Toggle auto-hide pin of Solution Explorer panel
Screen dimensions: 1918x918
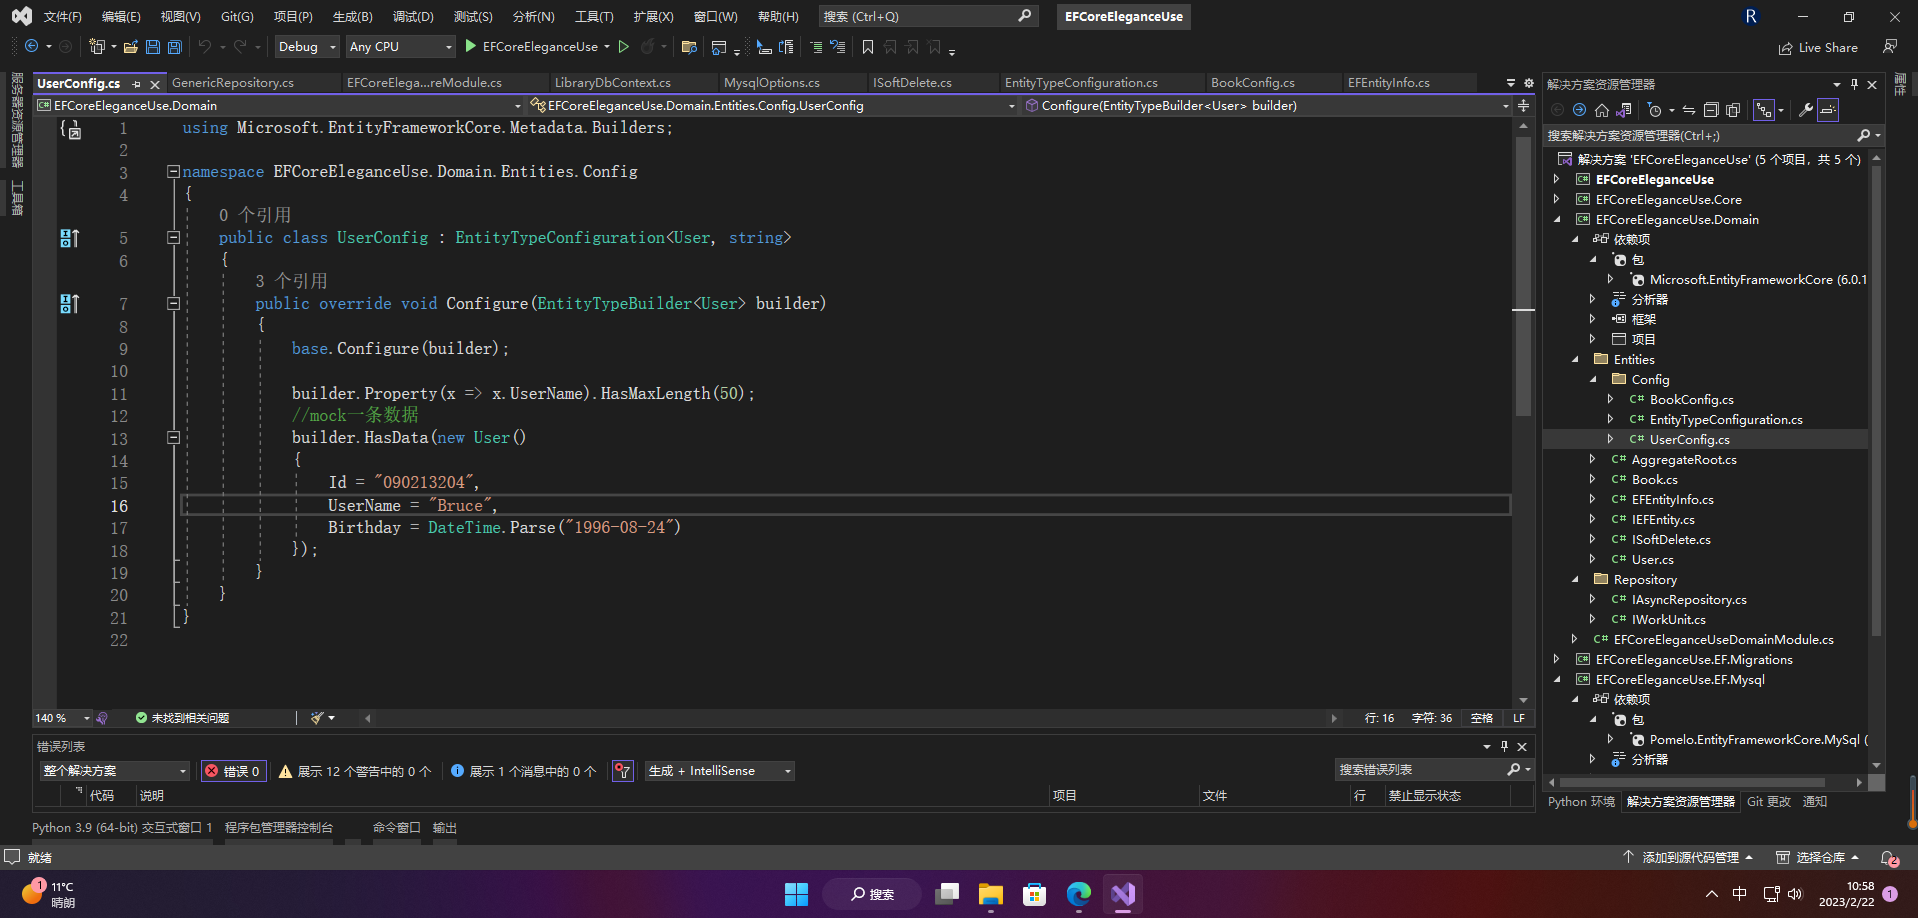coord(1854,84)
